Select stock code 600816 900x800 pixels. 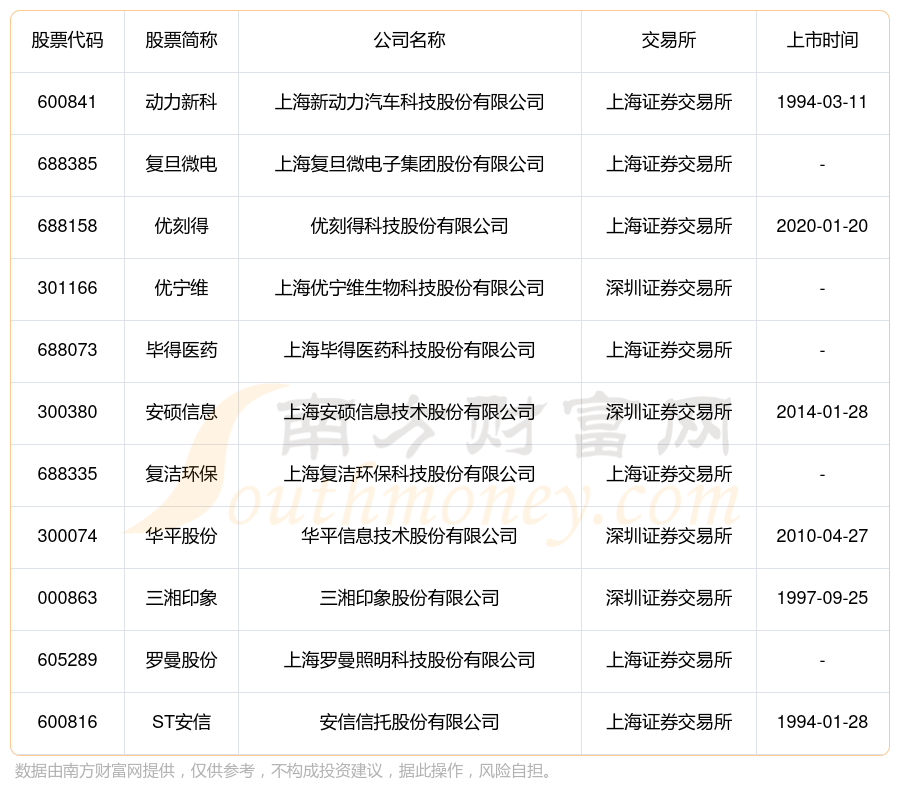click(x=67, y=722)
